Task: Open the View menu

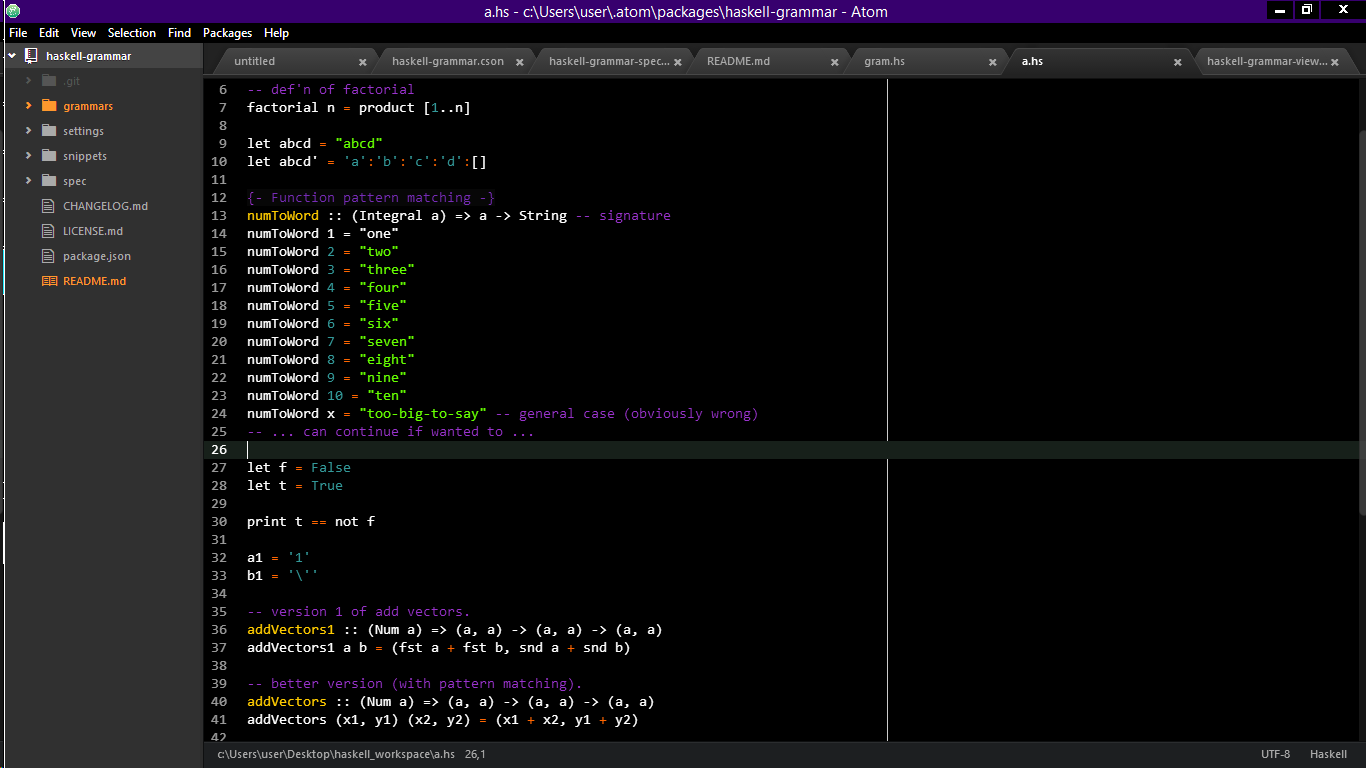Action: [84, 33]
